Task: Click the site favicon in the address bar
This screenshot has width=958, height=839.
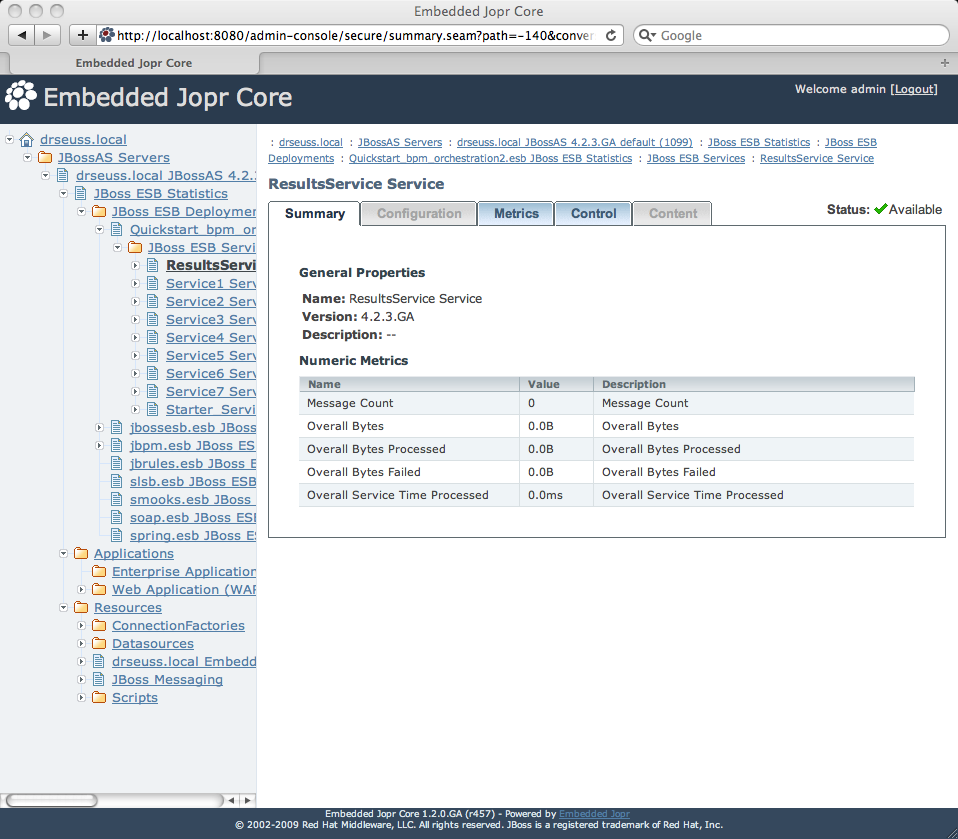Action: (107, 35)
